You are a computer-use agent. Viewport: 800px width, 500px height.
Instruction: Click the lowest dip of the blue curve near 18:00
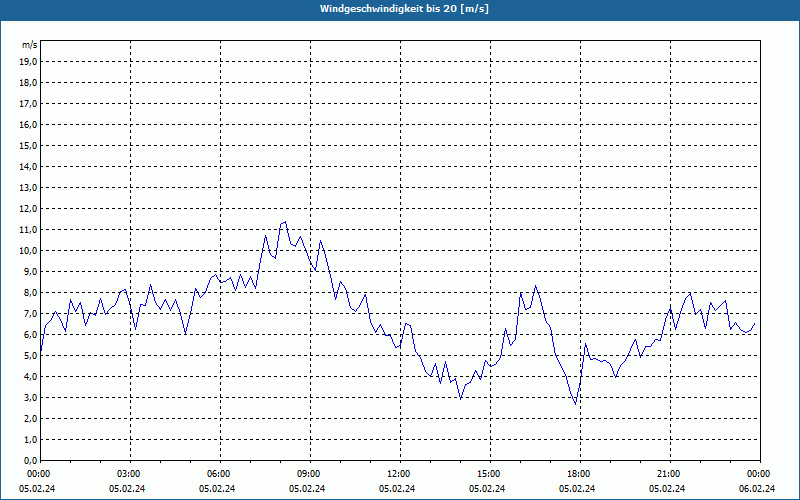[x=576, y=404]
